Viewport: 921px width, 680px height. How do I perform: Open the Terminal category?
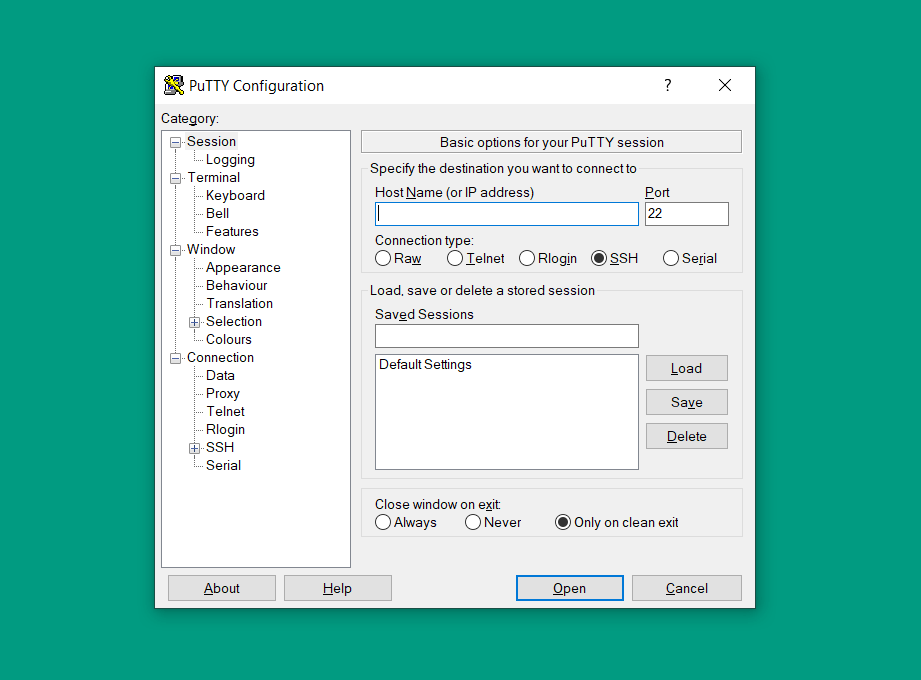(214, 177)
